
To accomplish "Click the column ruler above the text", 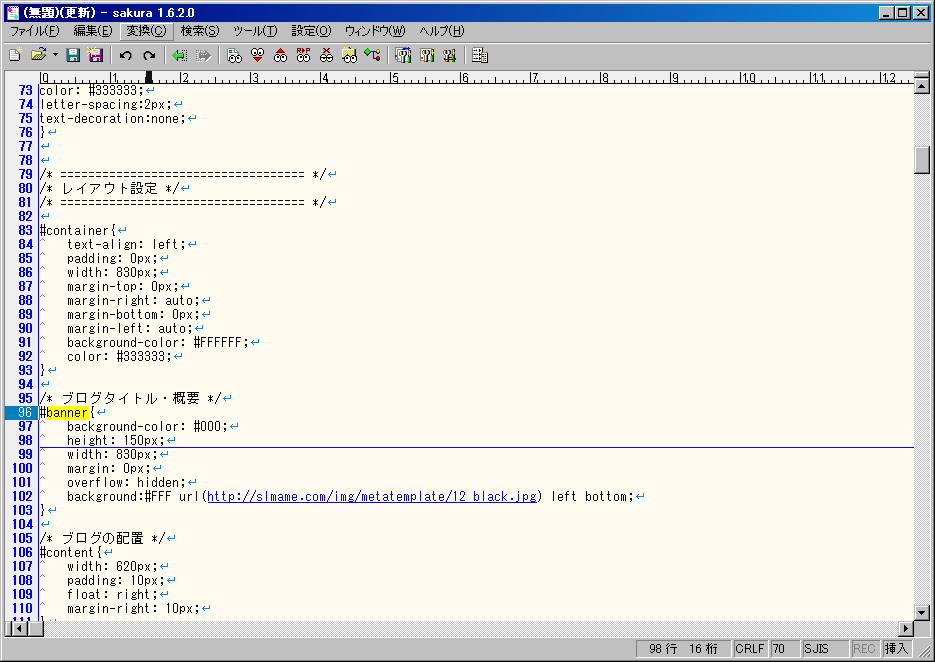I will (476, 78).
